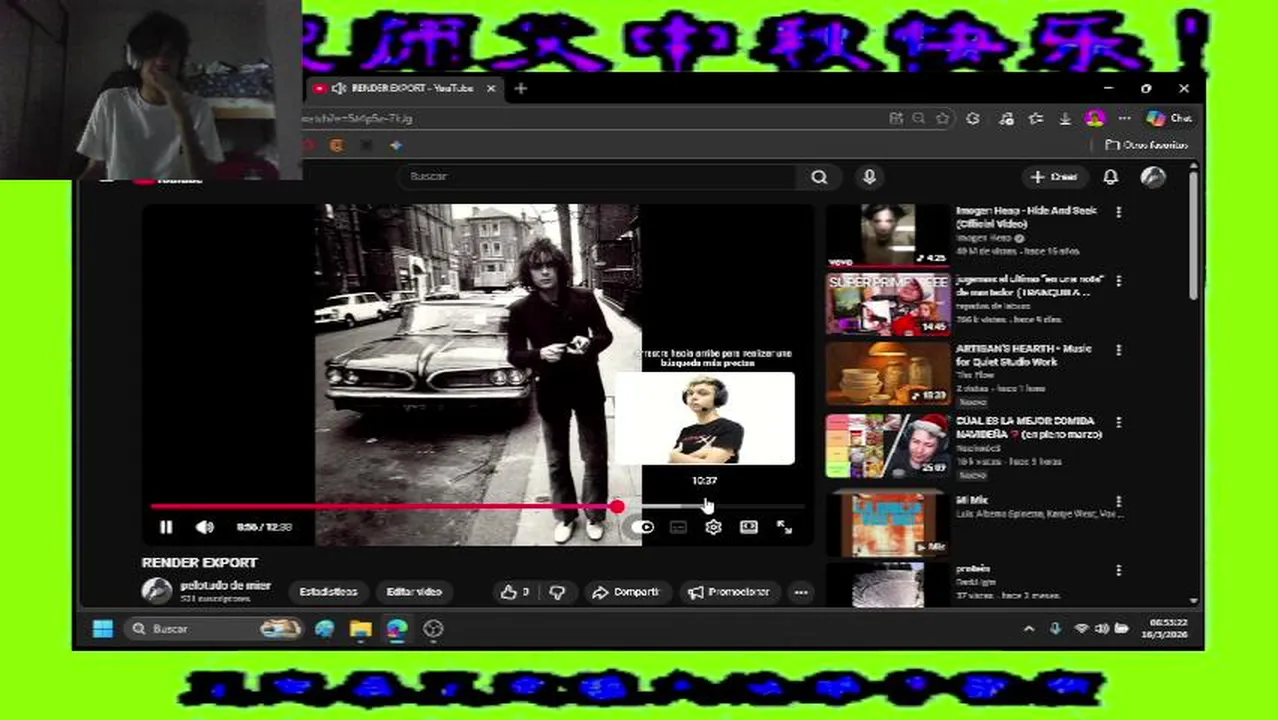1278x720 pixels.
Task: Switch to theater mode in the player
Action: 749,527
